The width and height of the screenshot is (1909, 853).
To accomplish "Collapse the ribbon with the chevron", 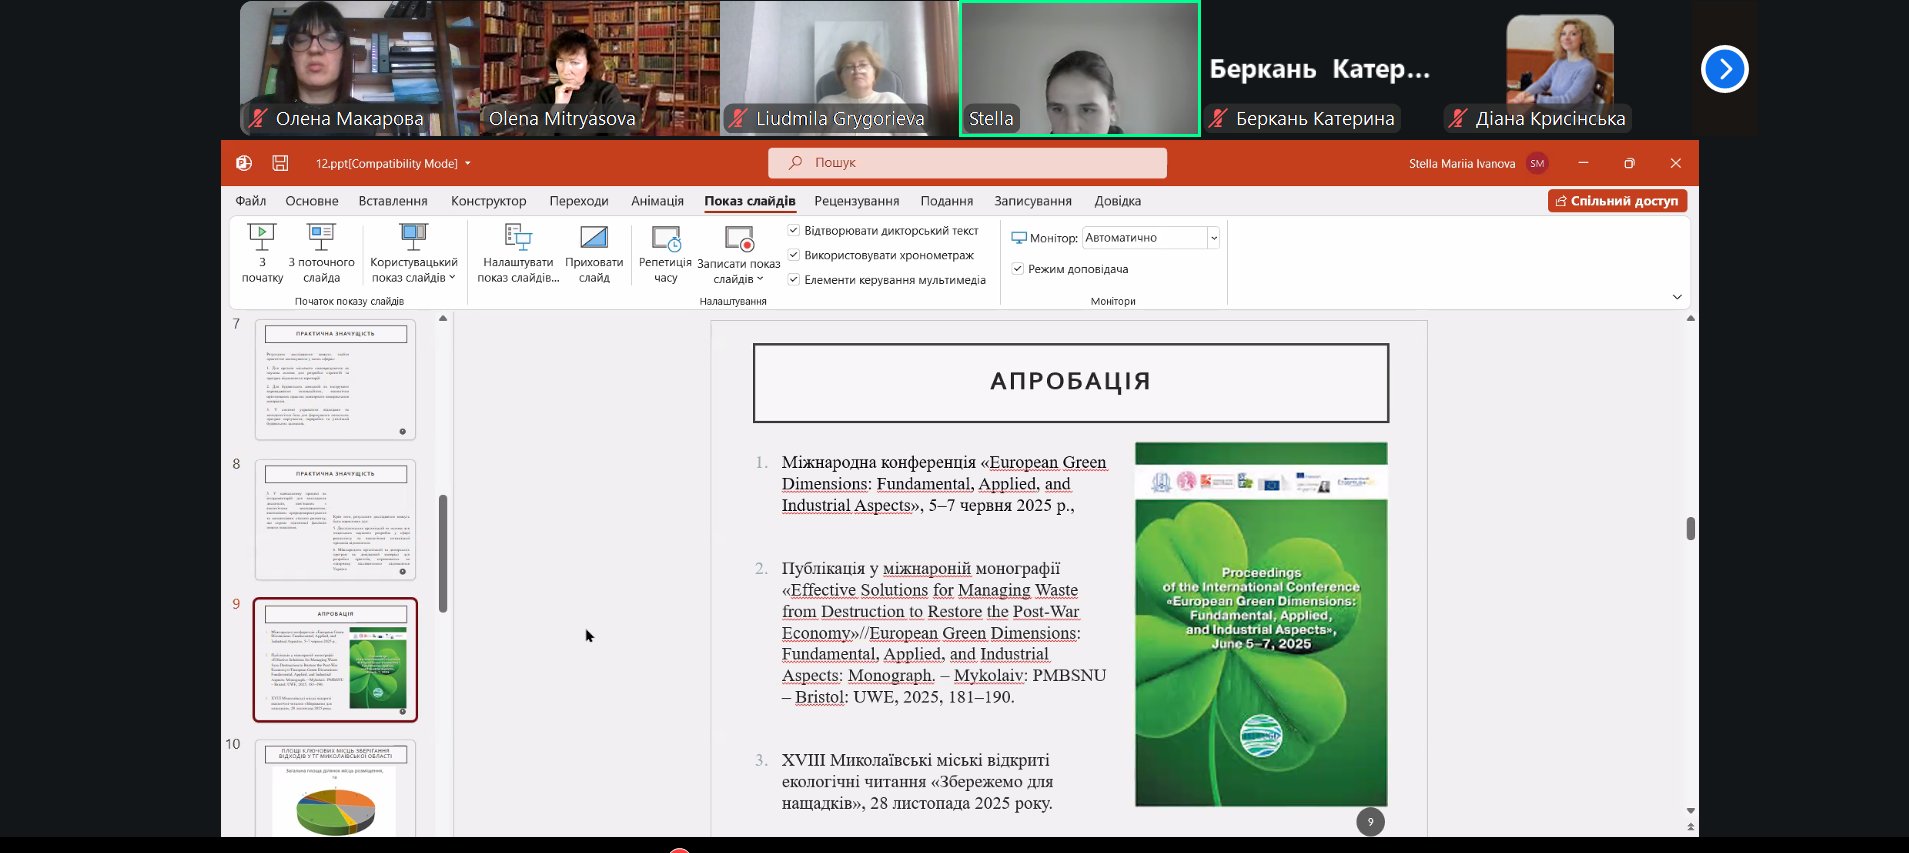I will click(x=1677, y=297).
